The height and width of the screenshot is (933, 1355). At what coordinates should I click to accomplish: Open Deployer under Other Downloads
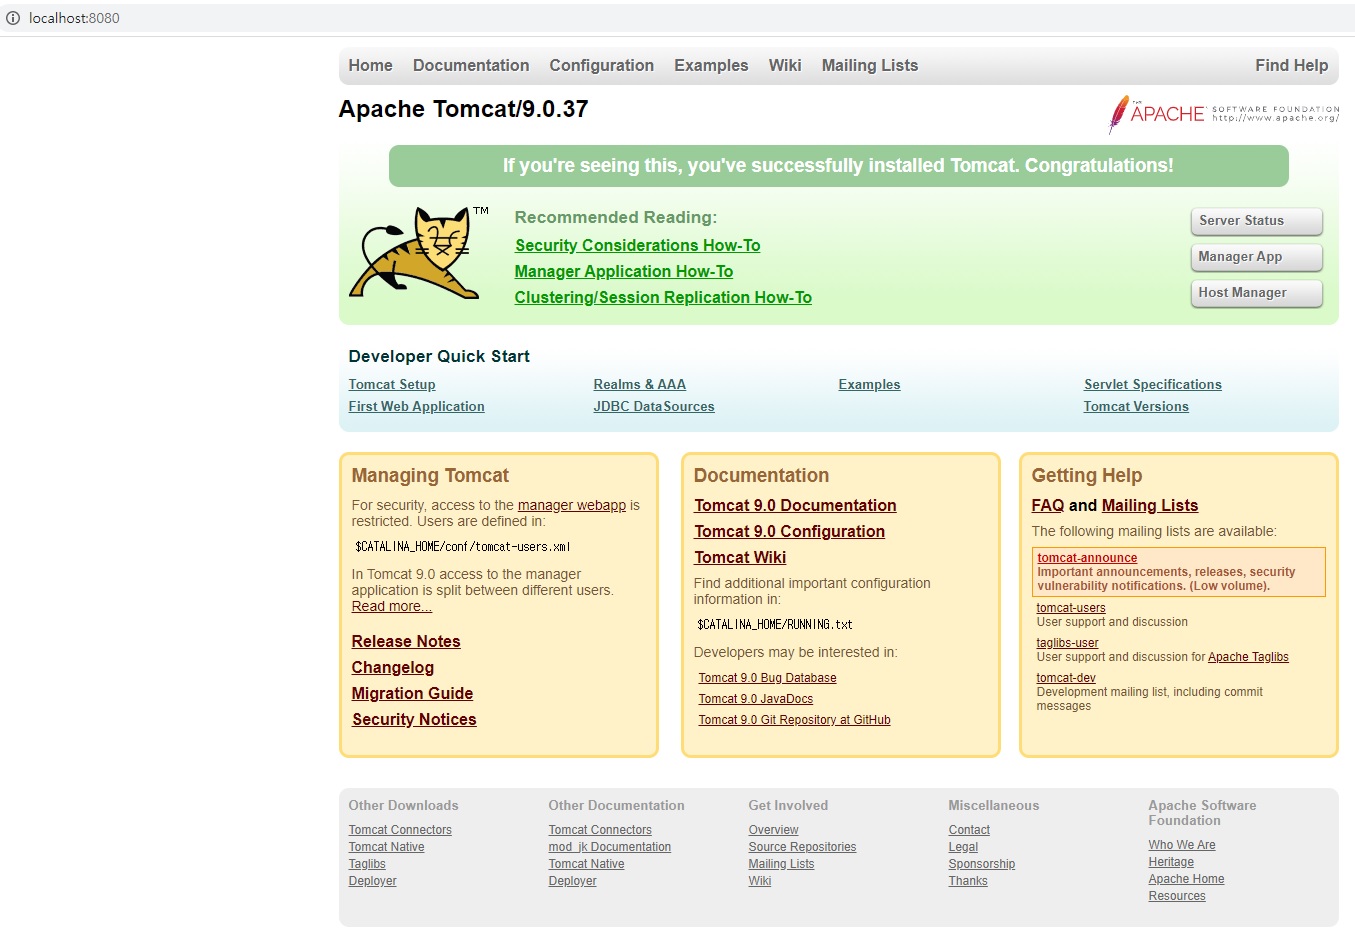click(372, 881)
